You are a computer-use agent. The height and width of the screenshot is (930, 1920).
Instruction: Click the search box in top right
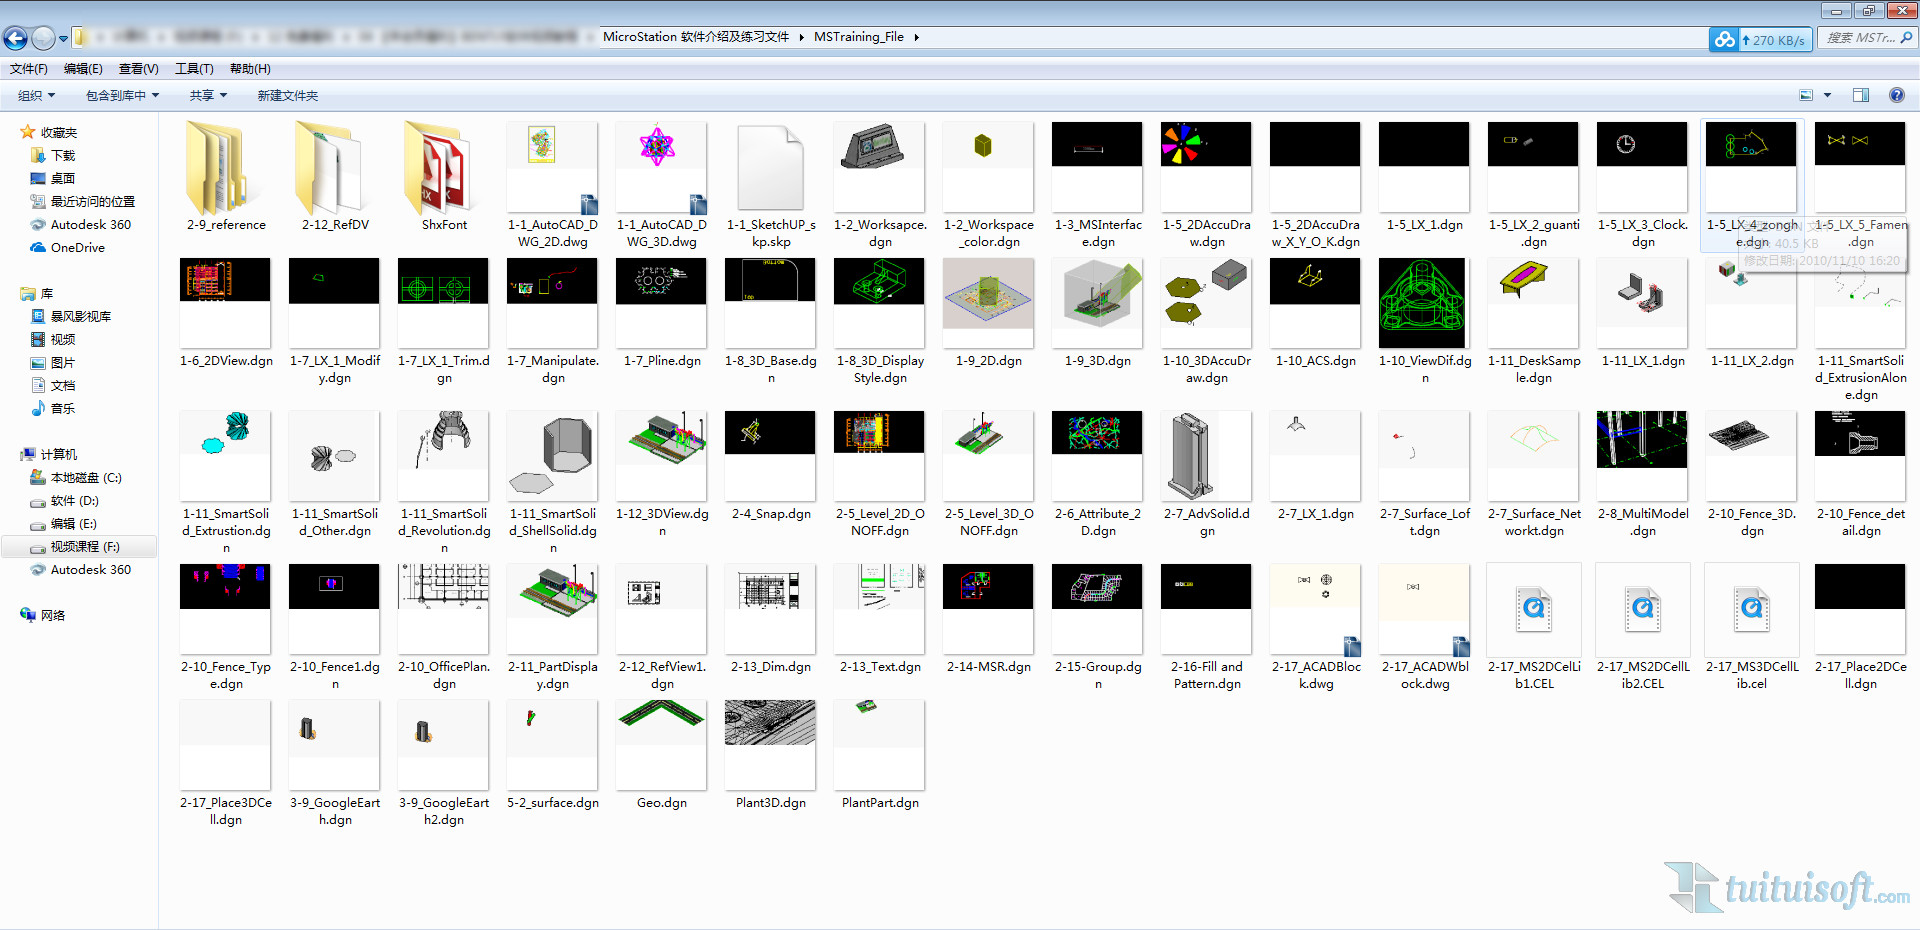(1860, 38)
